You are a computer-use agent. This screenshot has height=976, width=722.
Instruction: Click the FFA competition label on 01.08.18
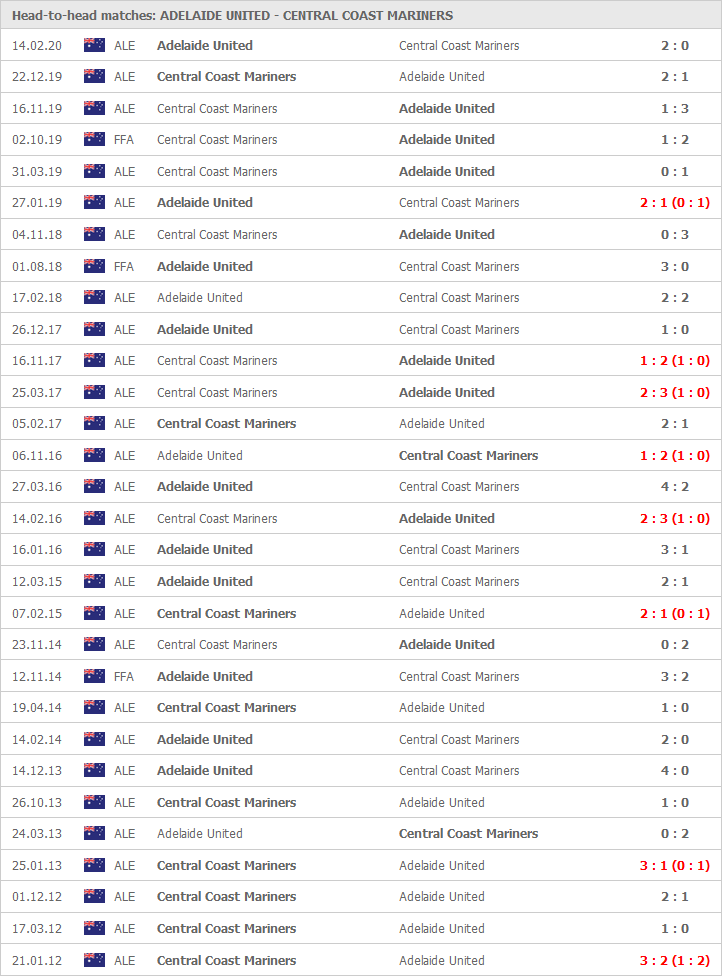pyautogui.click(x=124, y=266)
